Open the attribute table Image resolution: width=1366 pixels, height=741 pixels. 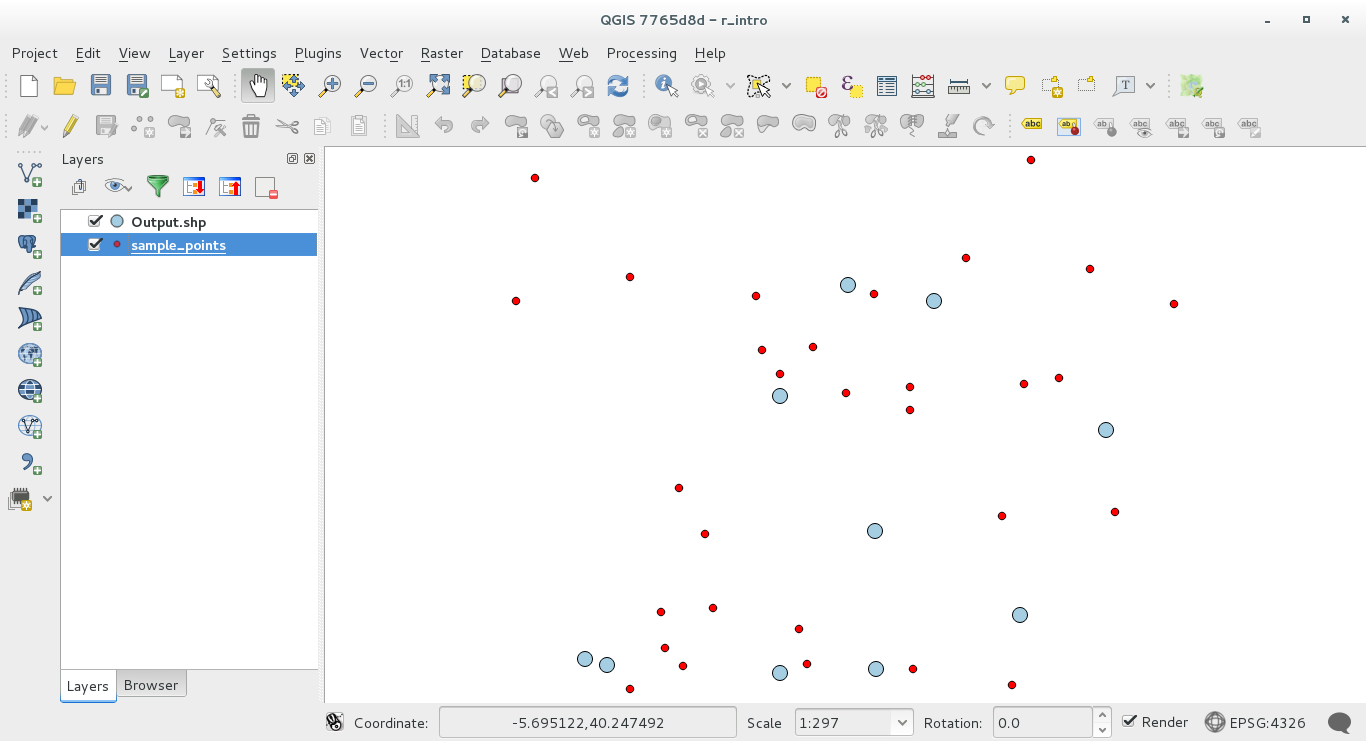[x=887, y=86]
